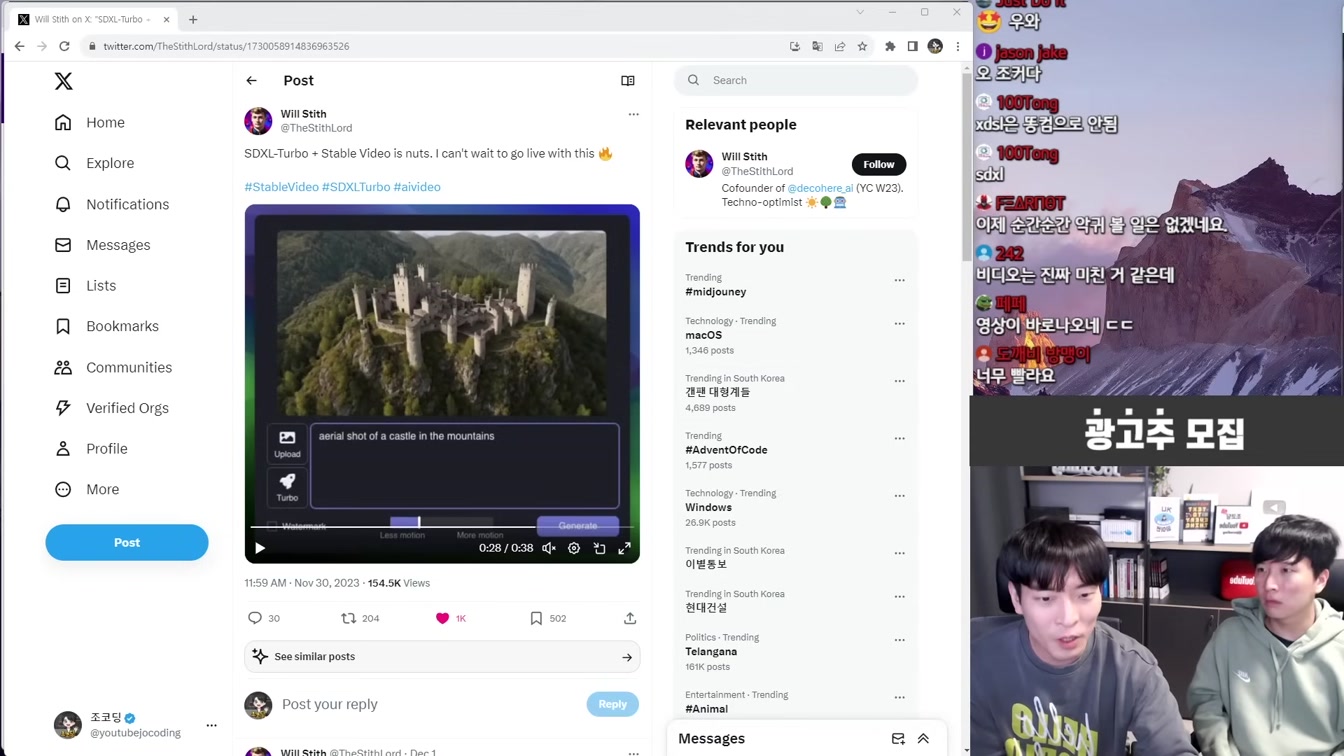Follow Will Stith in Relevant people
This screenshot has height=756, width=1344.
[879, 164]
